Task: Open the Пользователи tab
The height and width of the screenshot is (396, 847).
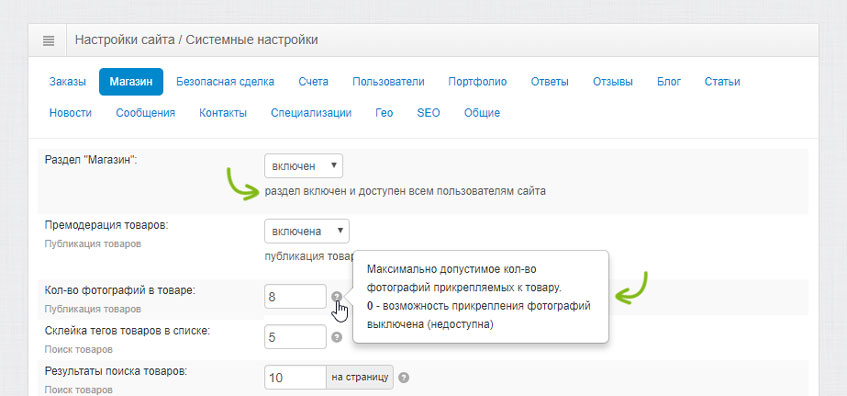Action: point(388,82)
